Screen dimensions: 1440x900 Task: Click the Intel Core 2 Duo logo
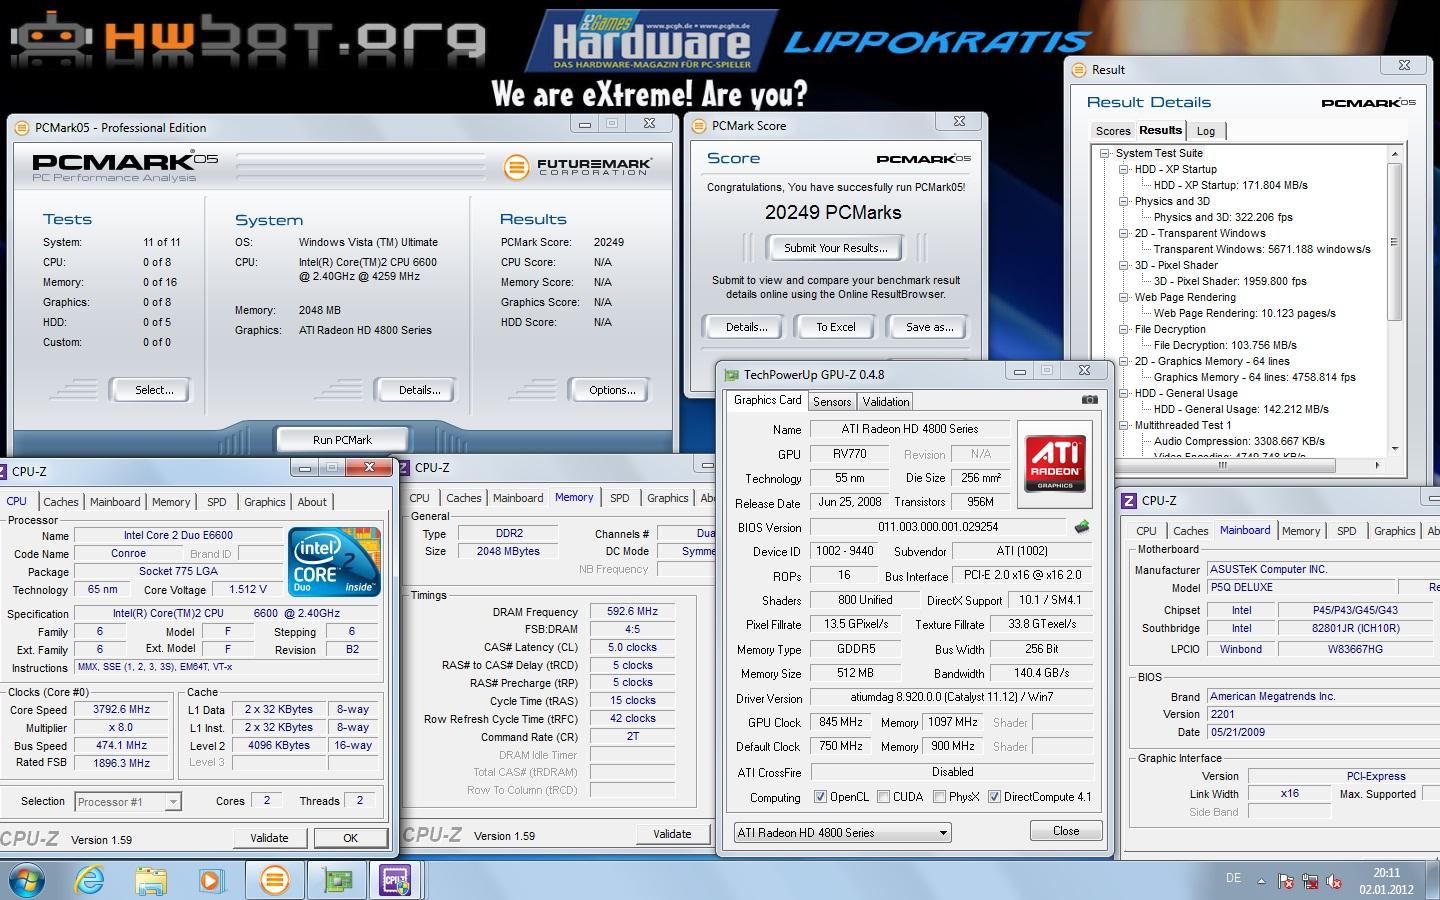334,562
